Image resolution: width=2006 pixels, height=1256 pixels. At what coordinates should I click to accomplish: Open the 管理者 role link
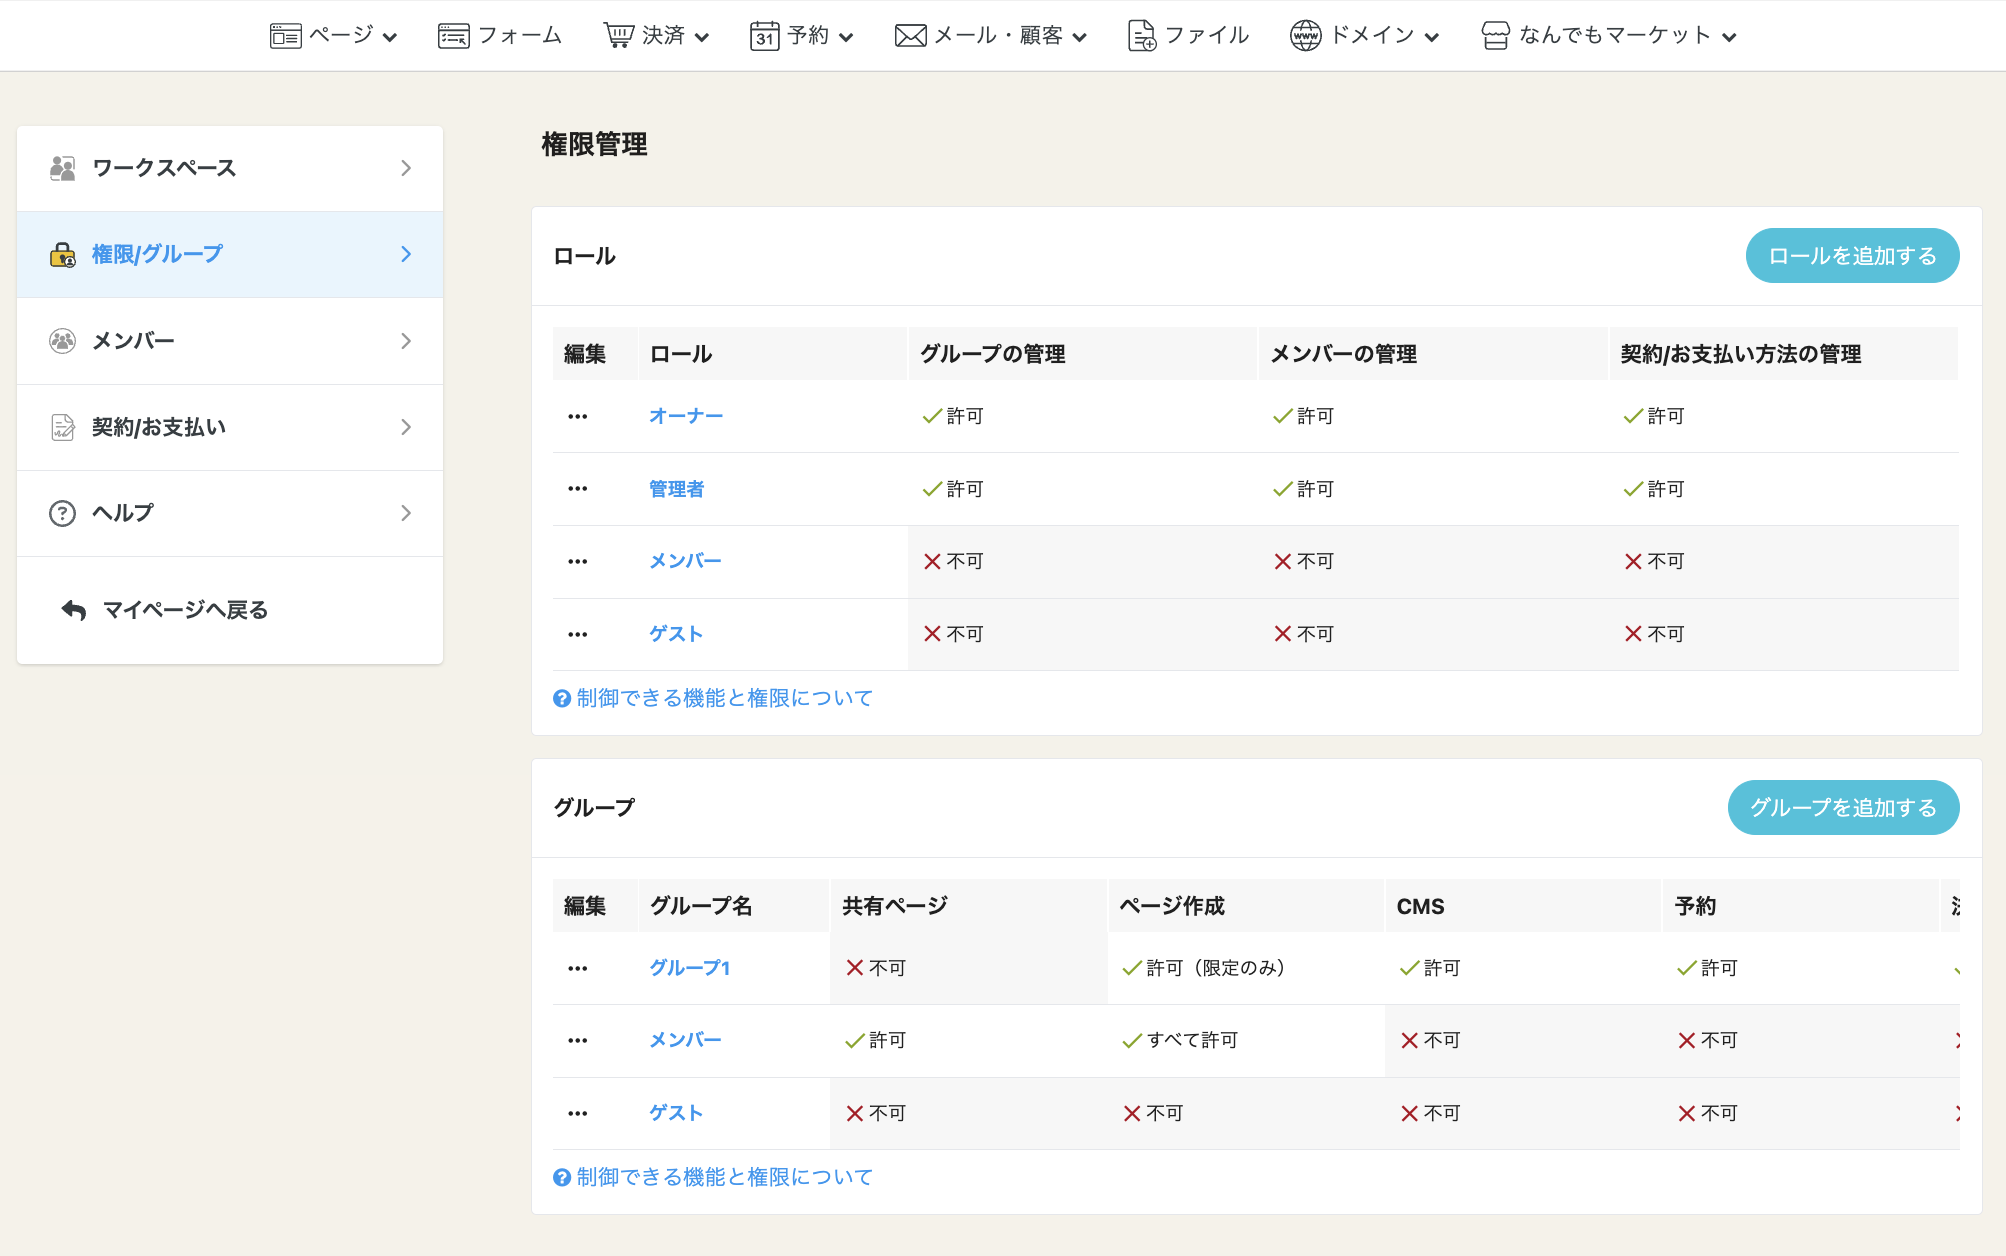pyautogui.click(x=677, y=489)
